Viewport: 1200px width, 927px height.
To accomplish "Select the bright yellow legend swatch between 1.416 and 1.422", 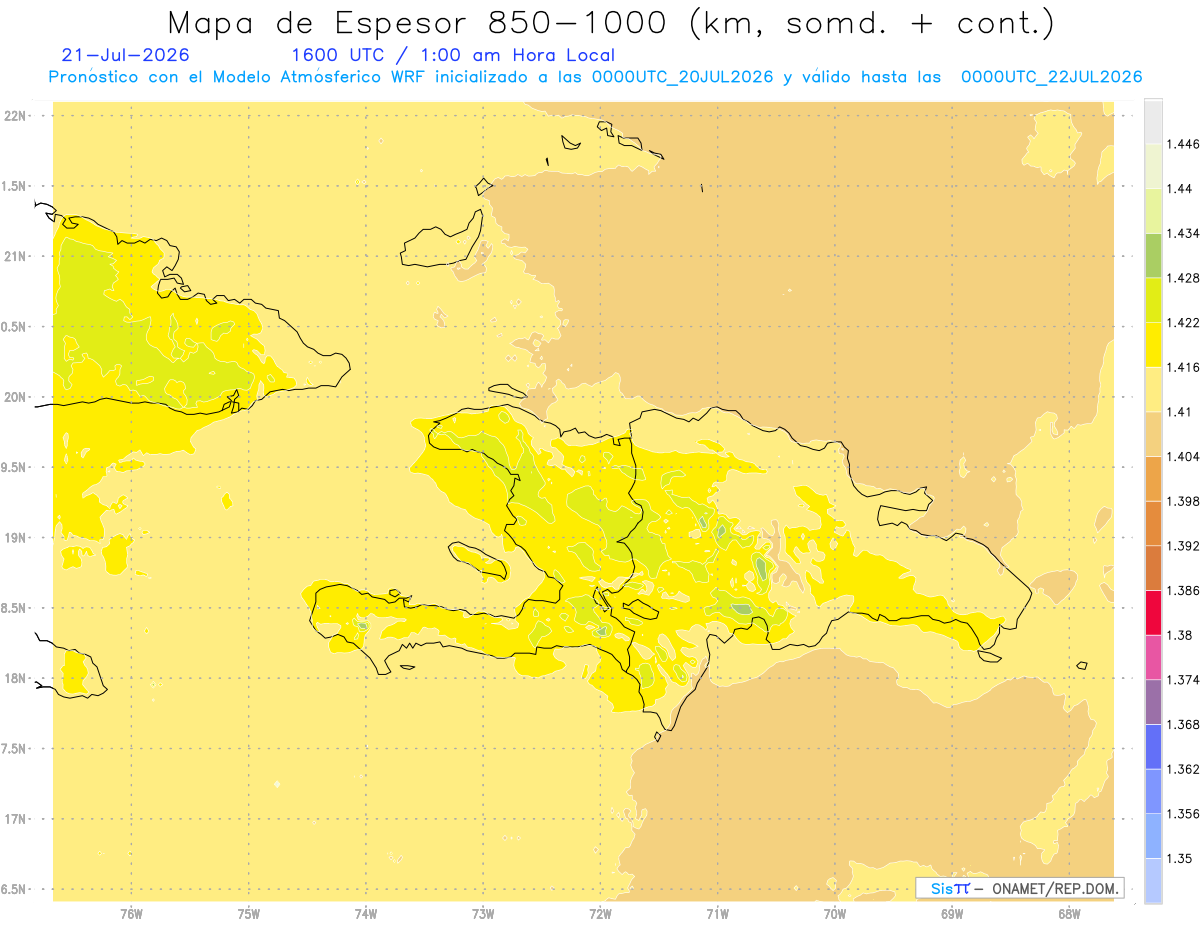I will click(x=1153, y=344).
